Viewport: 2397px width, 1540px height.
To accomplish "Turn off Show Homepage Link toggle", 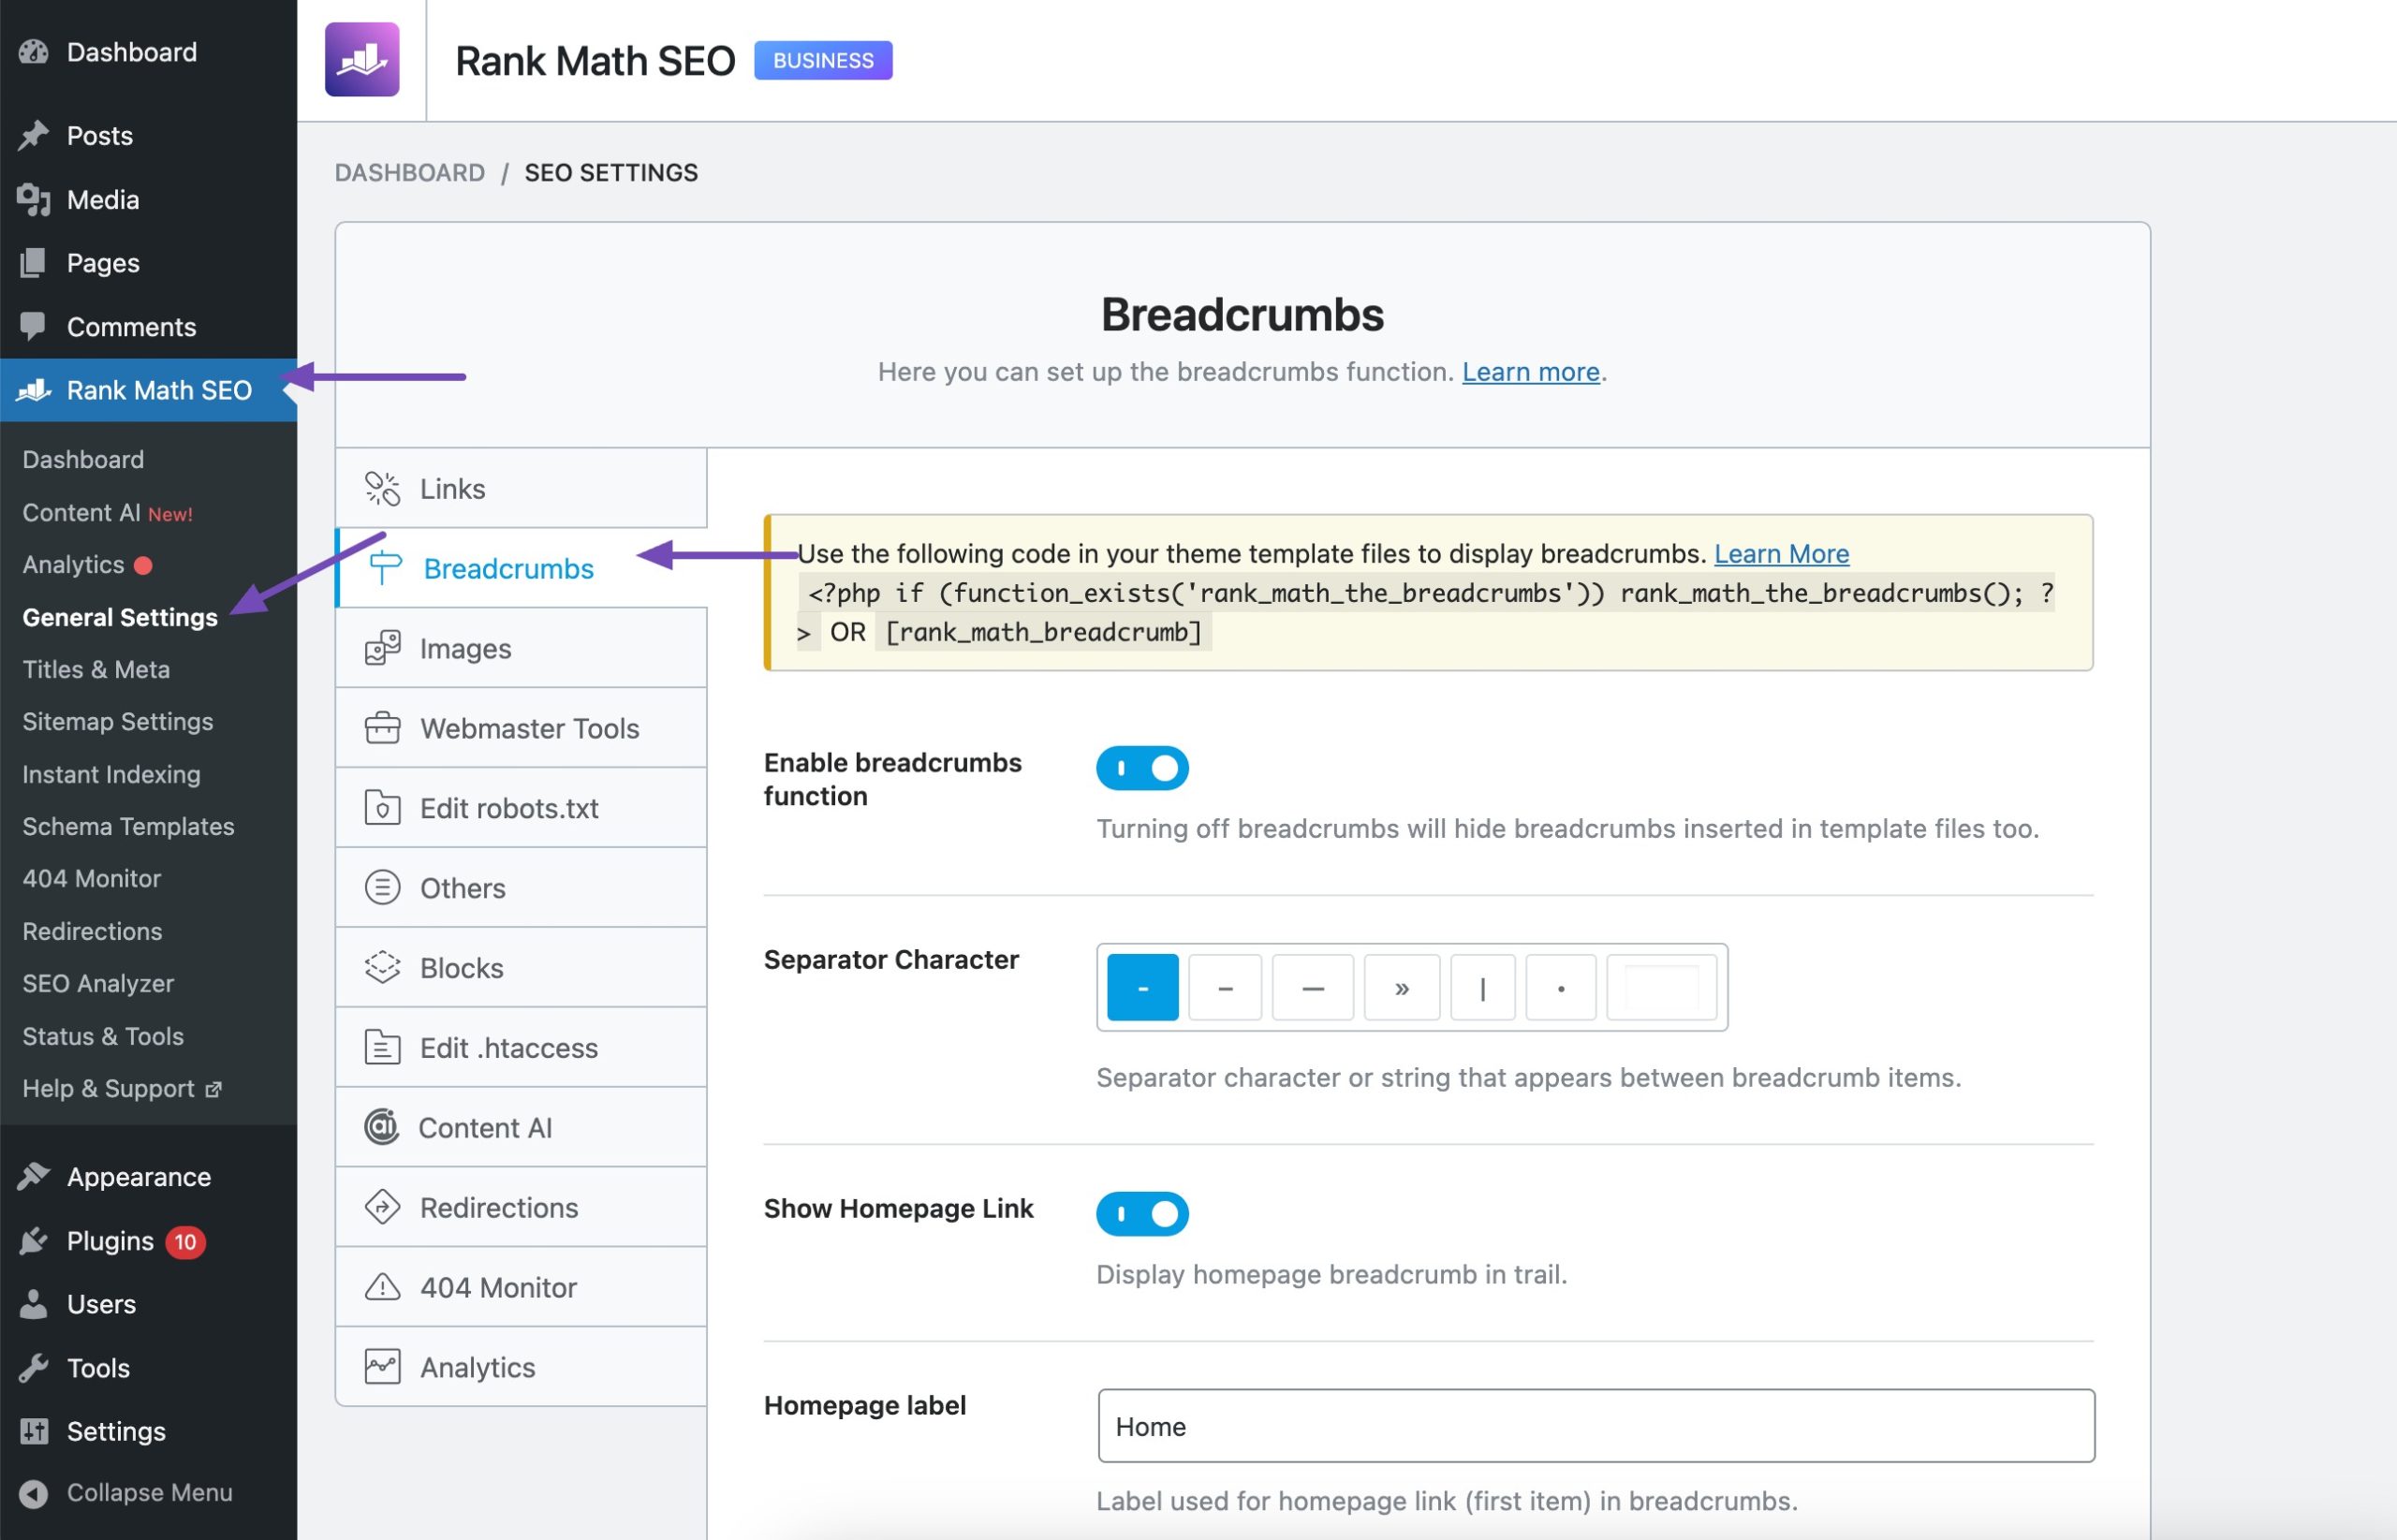I will tap(1142, 1213).
